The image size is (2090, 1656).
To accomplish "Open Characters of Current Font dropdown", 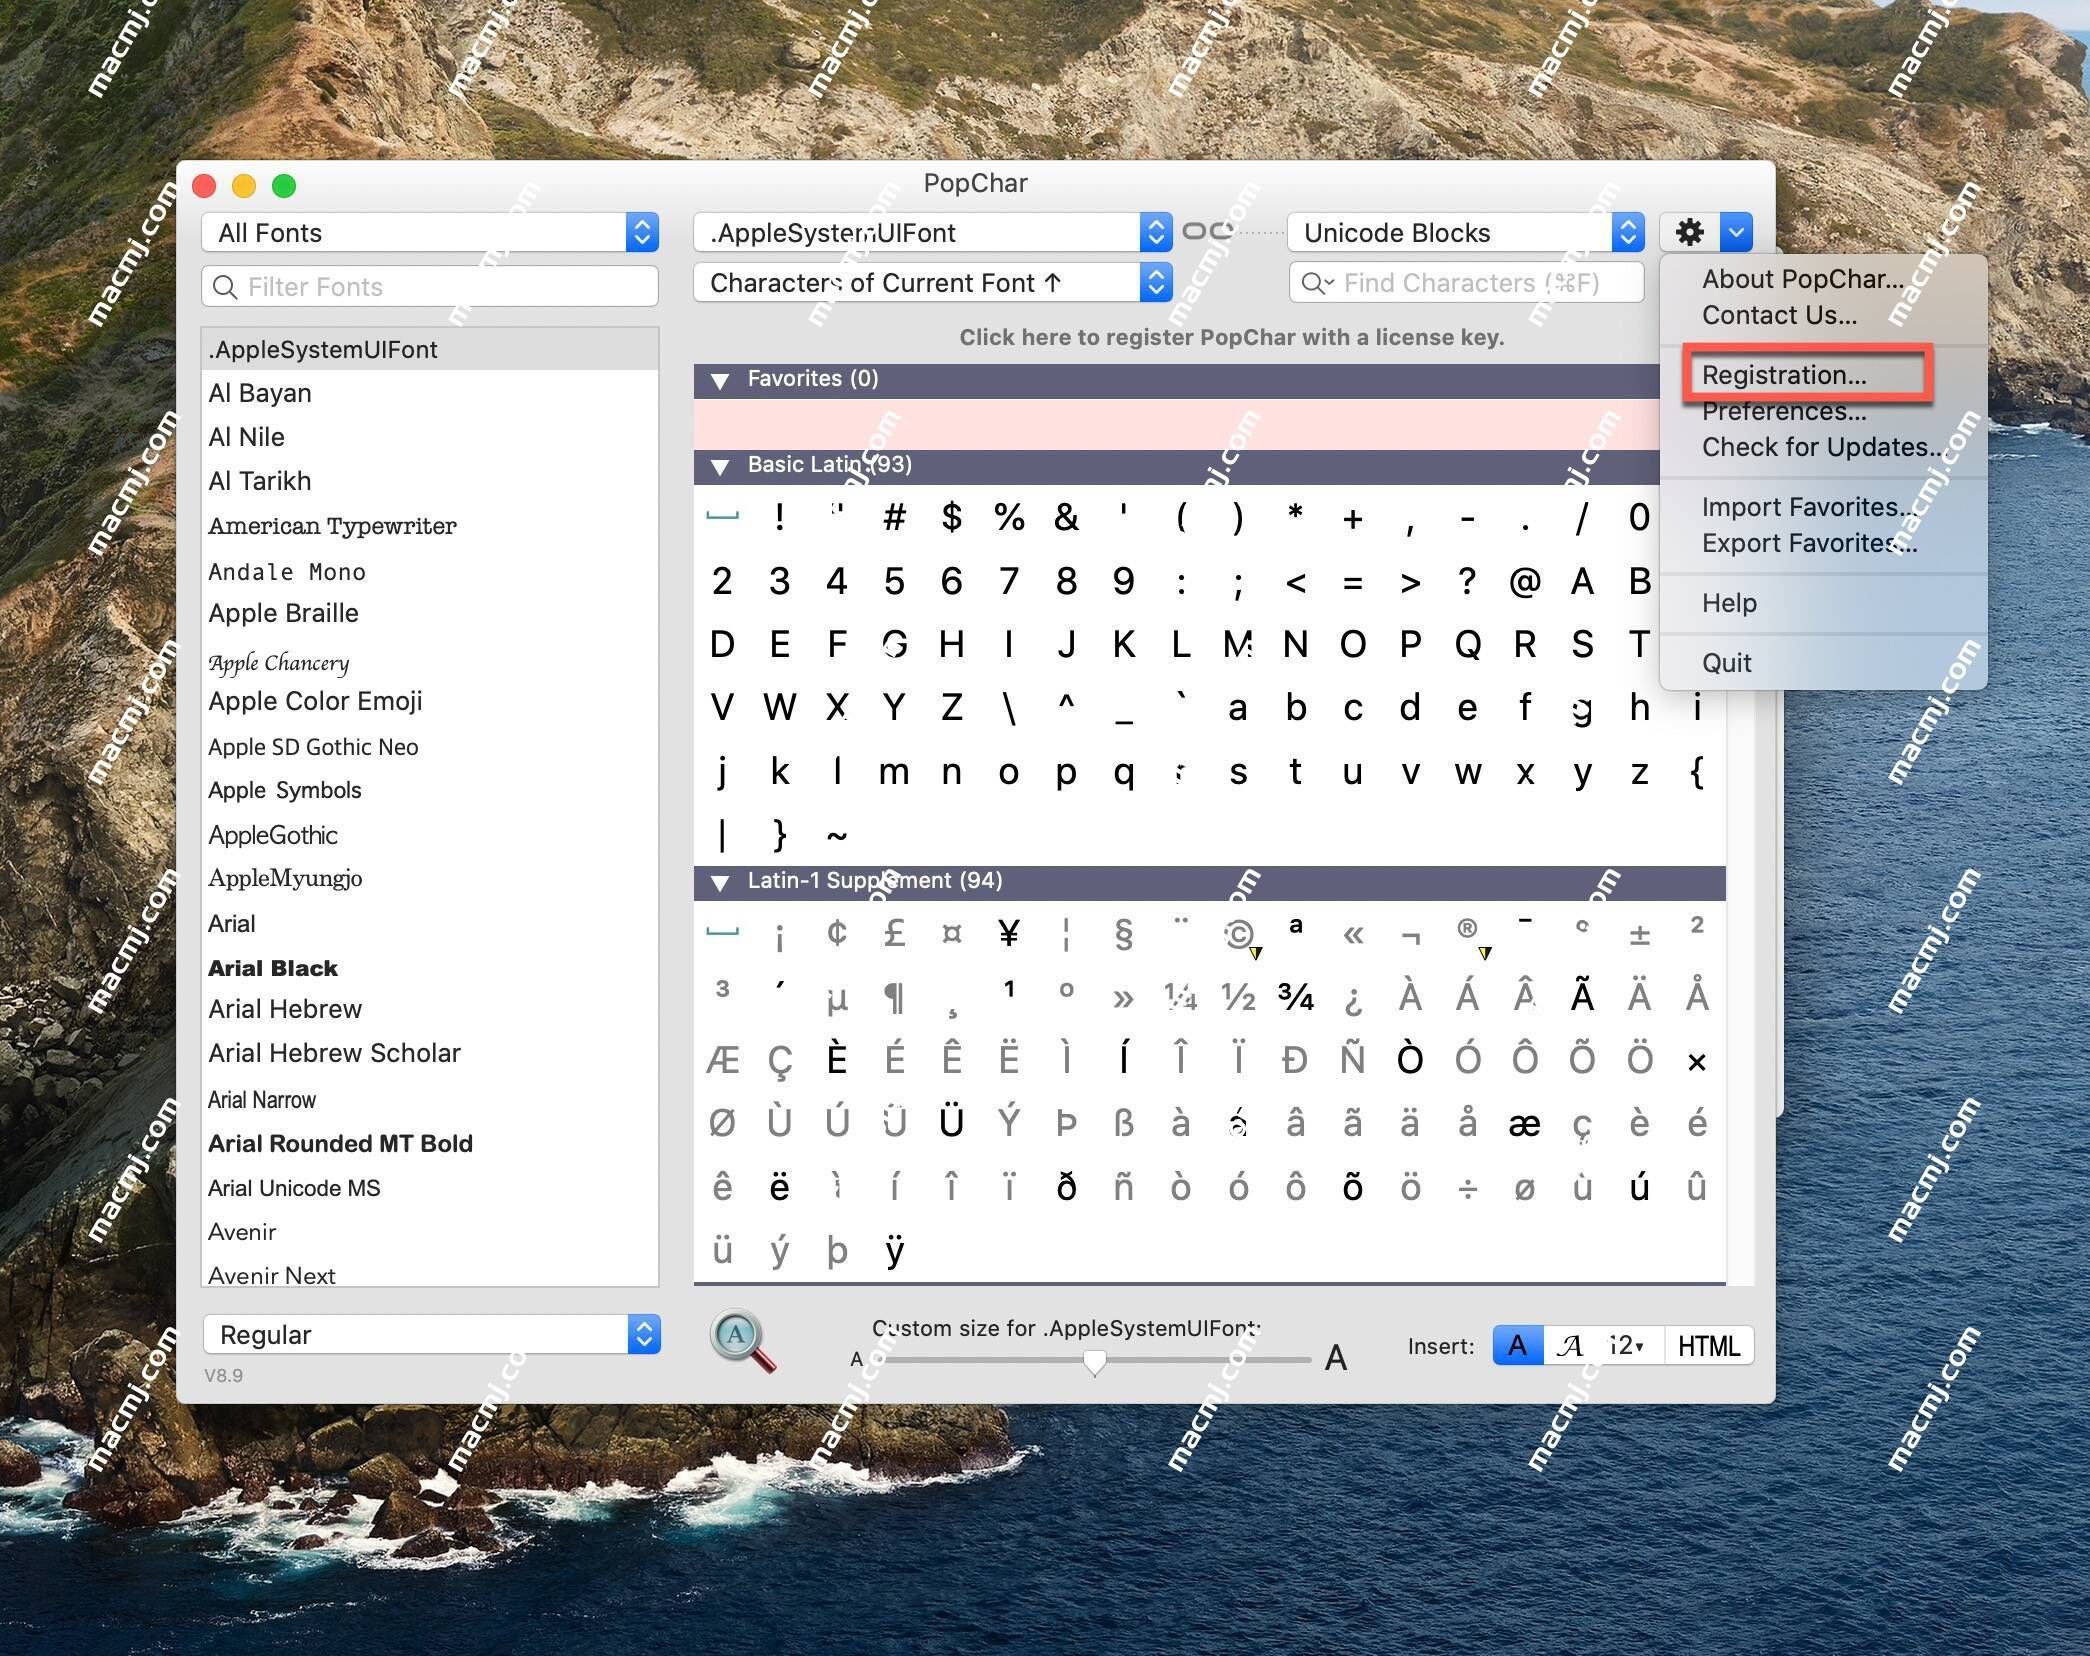I will click(x=932, y=283).
